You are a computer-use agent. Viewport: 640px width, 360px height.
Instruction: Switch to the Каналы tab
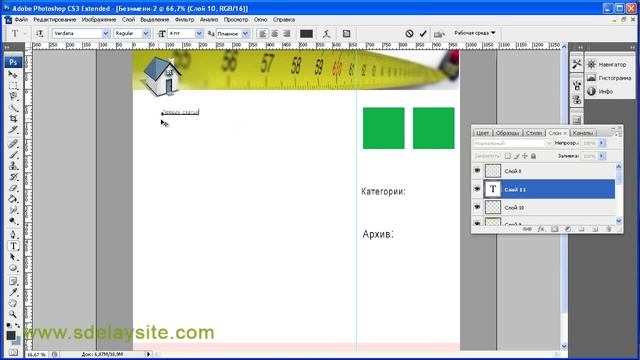[x=582, y=133]
